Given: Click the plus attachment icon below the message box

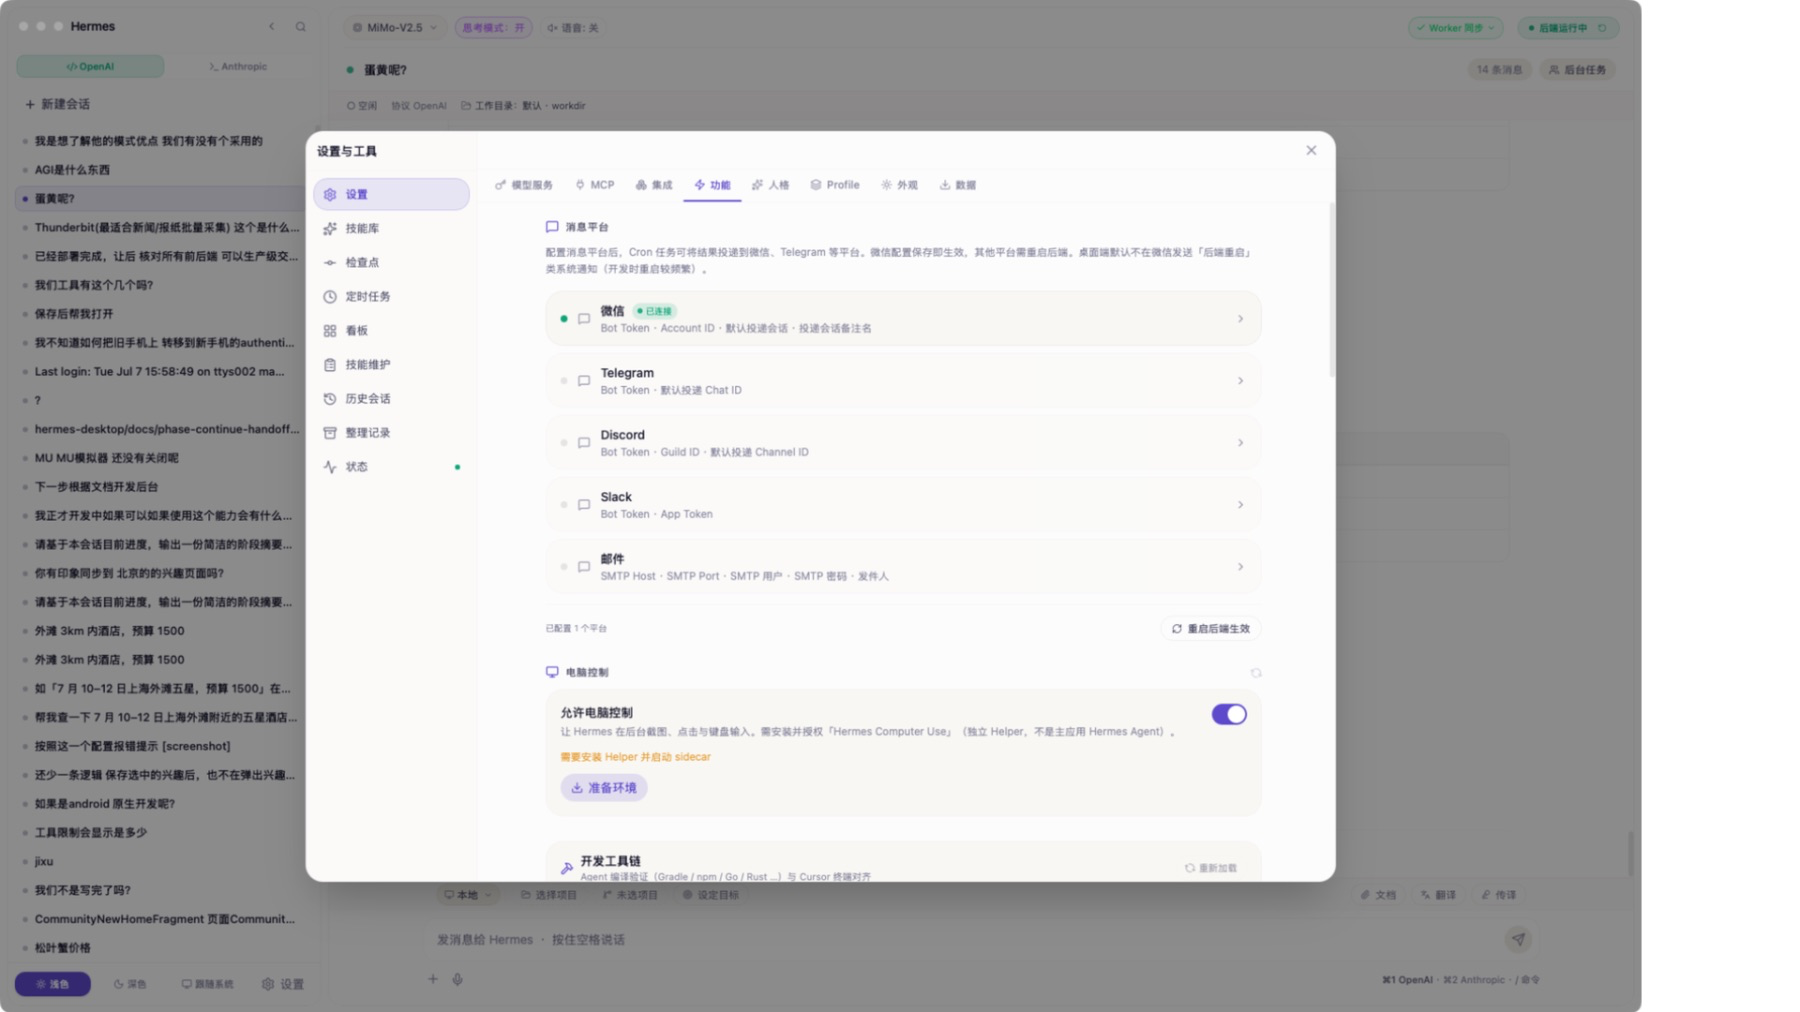Looking at the screenshot, I should pyautogui.click(x=433, y=979).
